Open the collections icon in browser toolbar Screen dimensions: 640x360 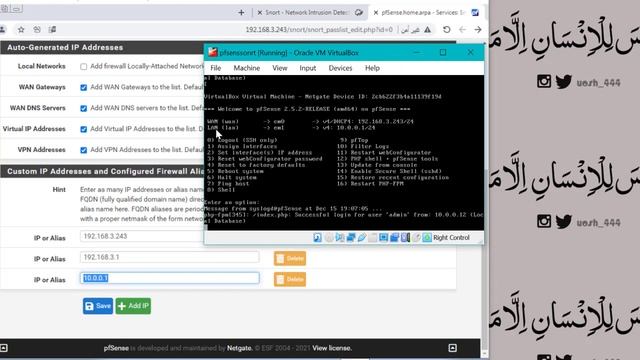pyautogui.click(x=52, y=29)
